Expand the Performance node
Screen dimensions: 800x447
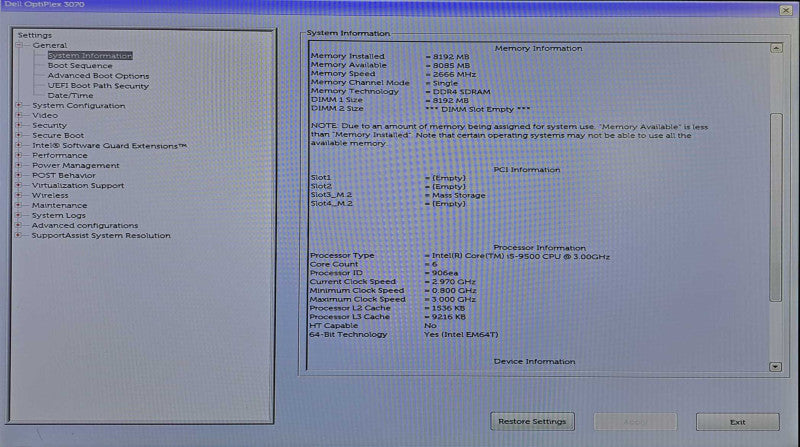coord(19,155)
